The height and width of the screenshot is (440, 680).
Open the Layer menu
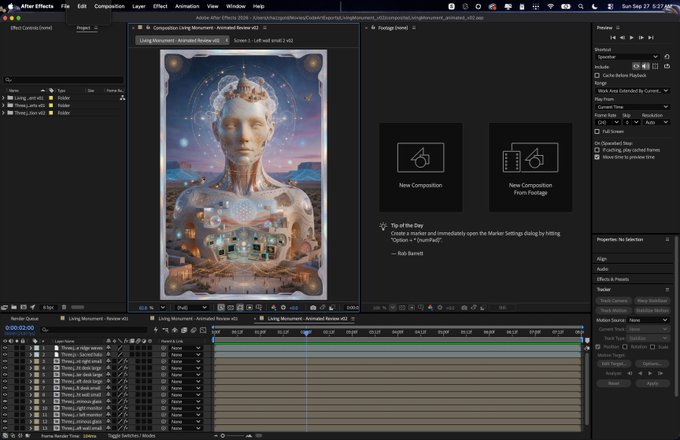(139, 6)
